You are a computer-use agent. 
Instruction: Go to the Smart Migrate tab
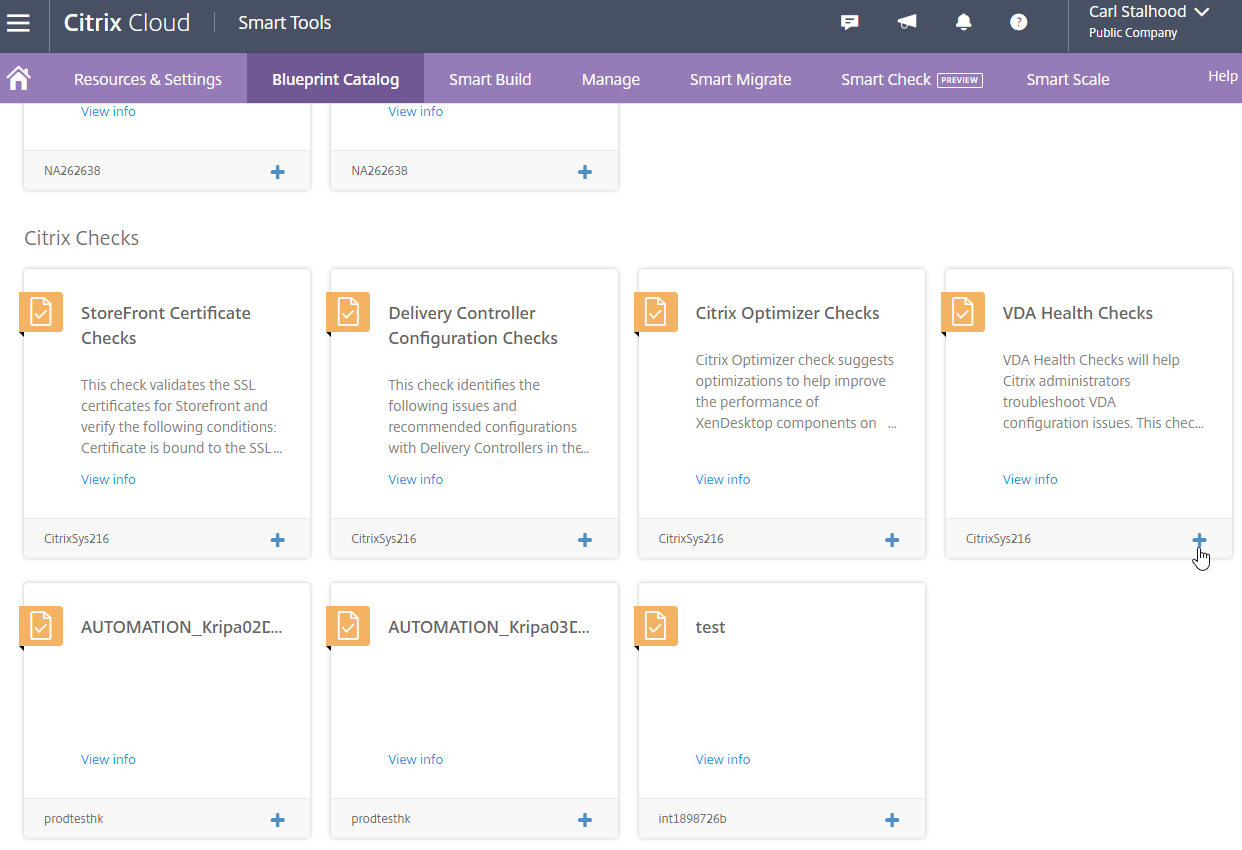(741, 79)
